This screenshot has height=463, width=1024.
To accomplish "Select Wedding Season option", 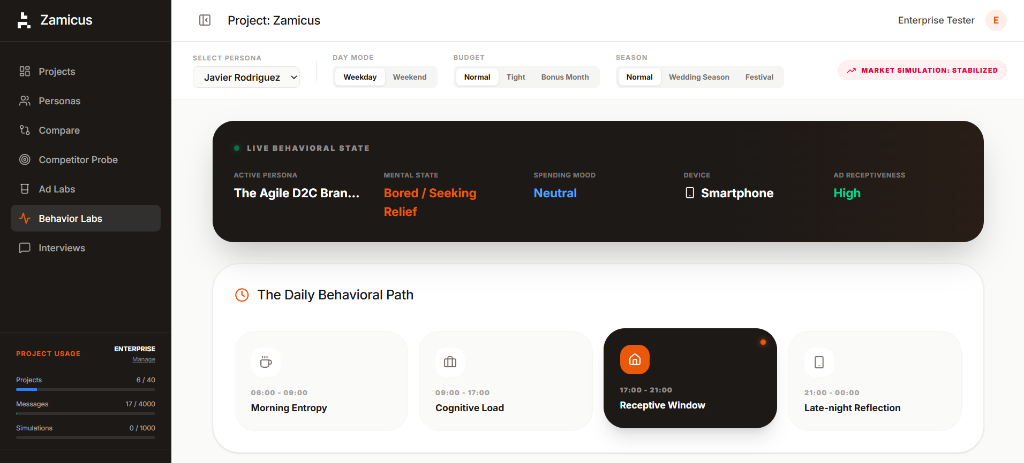I will pos(699,77).
